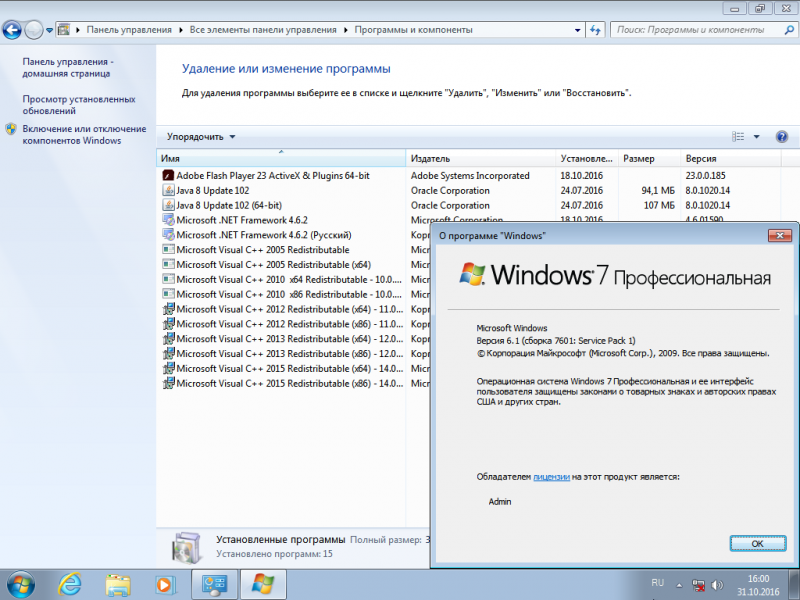This screenshot has width=800, height=600.
Task: Click size cell '94,1 МБ'
Action: [658, 190]
